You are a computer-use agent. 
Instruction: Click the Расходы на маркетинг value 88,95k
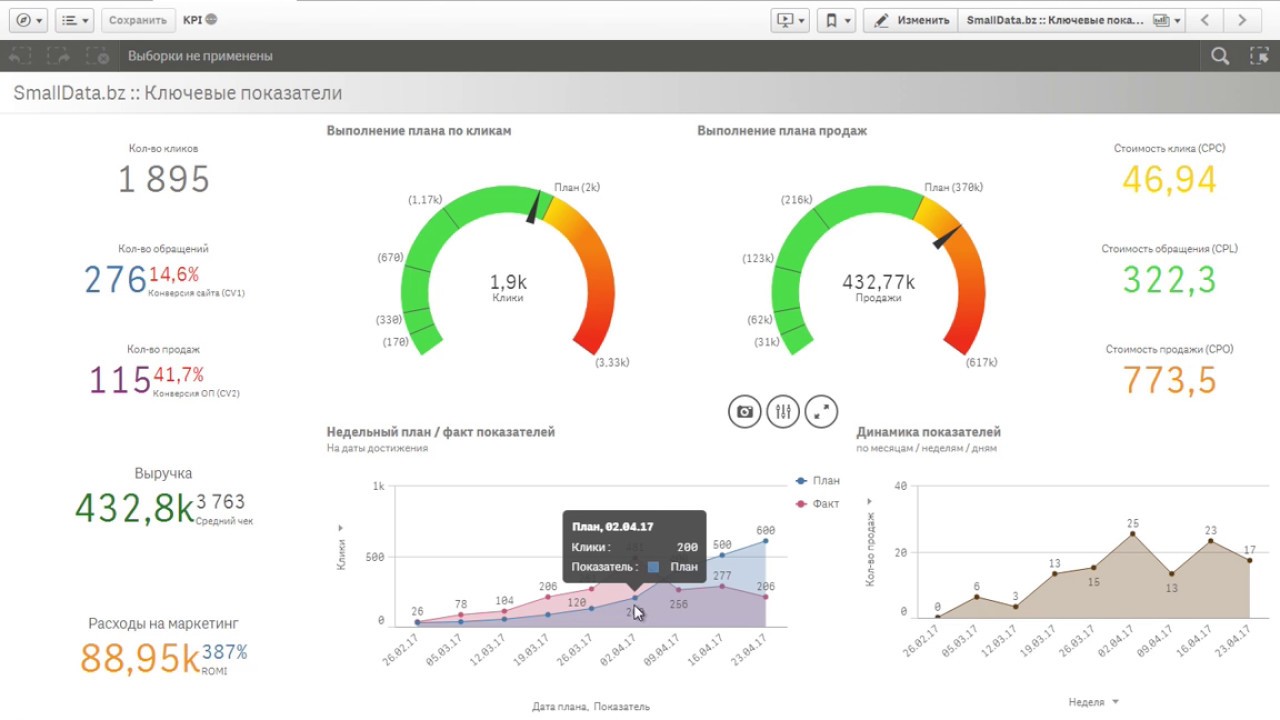tap(140, 658)
